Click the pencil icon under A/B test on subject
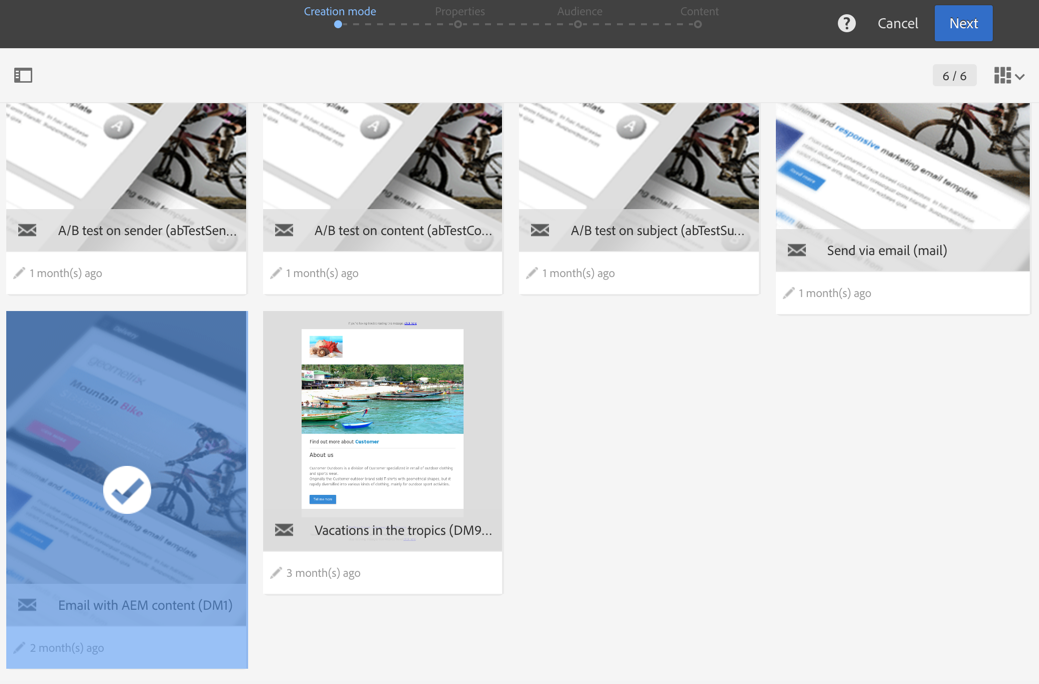 tap(533, 272)
